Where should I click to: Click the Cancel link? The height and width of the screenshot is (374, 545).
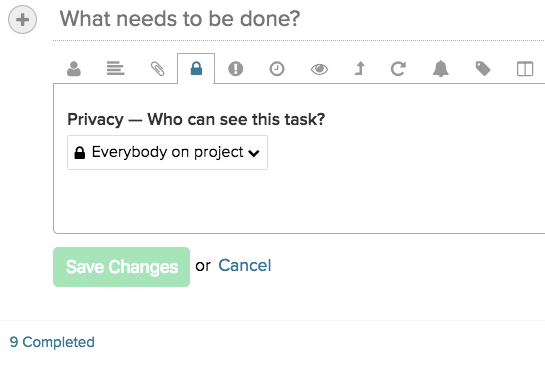(245, 266)
